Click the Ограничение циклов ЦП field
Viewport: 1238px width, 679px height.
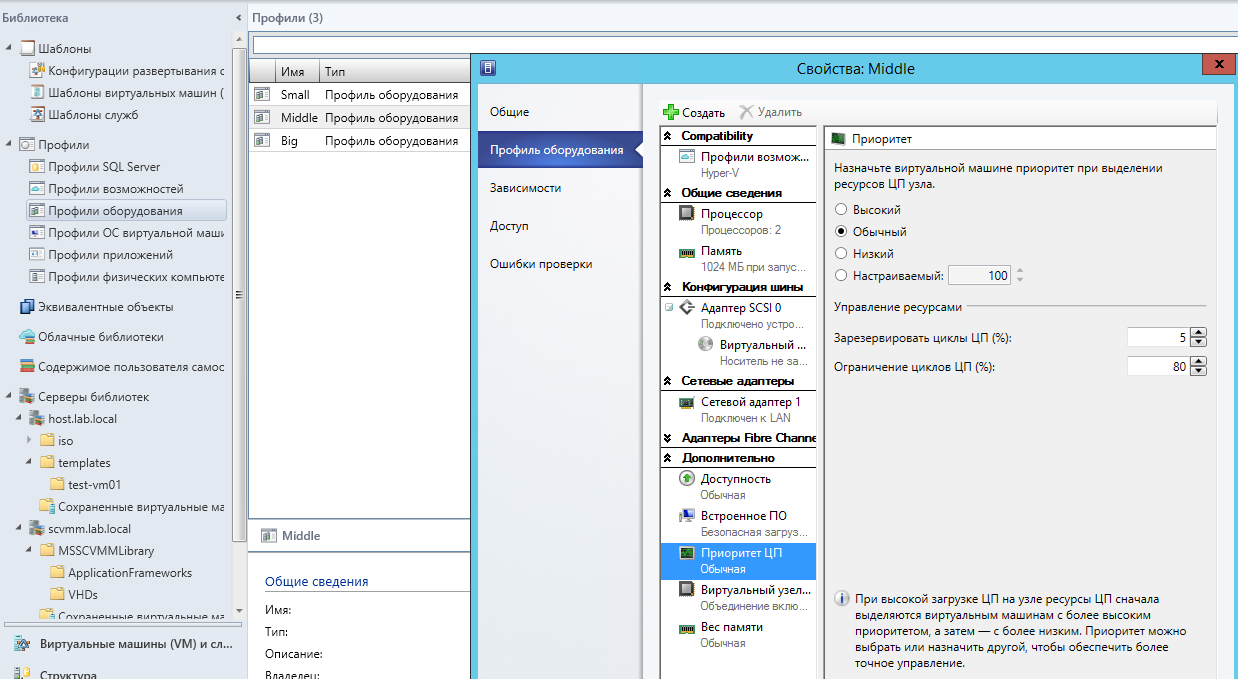[x=1157, y=367]
